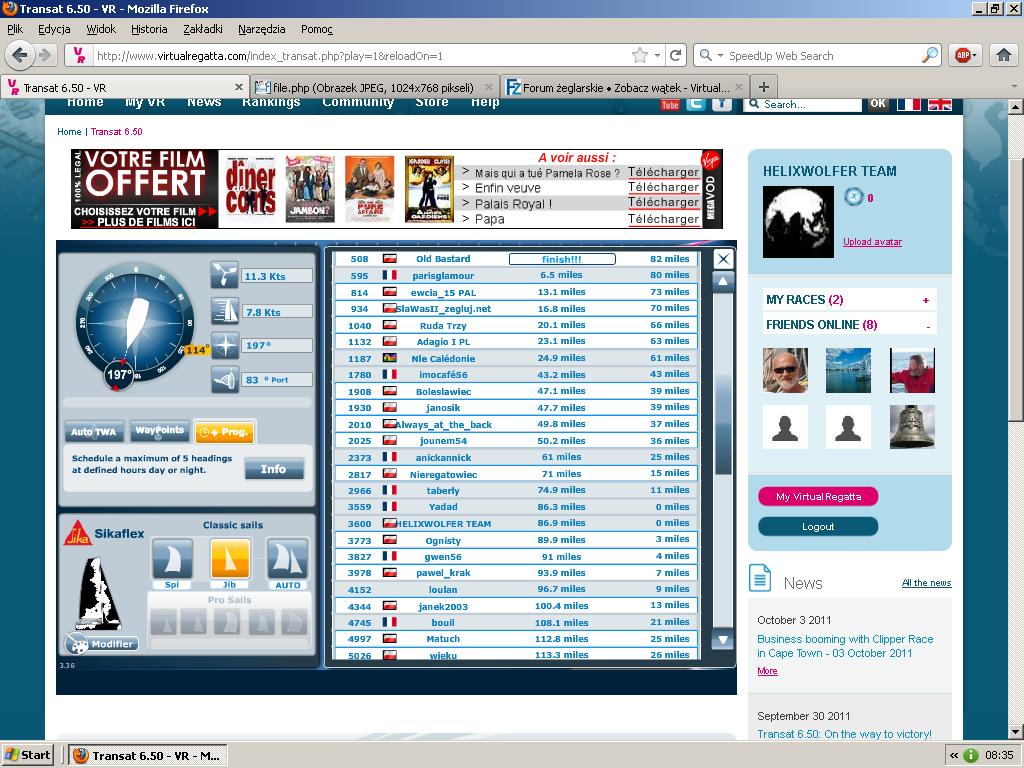1024x768 pixels.
Task: Click the heading compass star icon
Action: 225,346
